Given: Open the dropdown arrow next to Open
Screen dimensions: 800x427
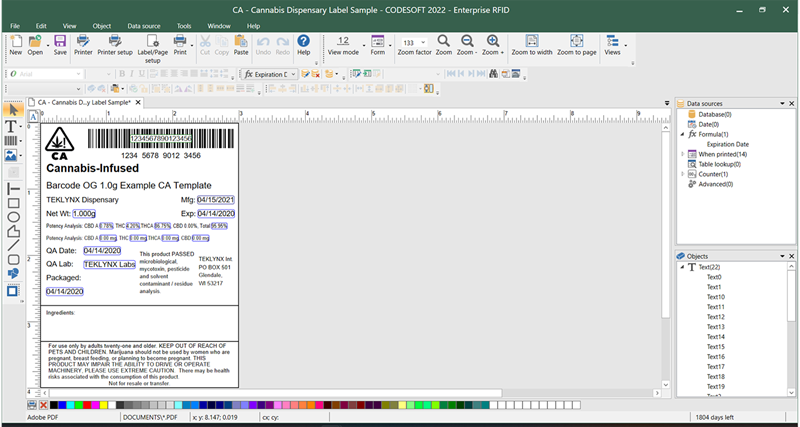Looking at the screenshot, I should [x=47, y=45].
